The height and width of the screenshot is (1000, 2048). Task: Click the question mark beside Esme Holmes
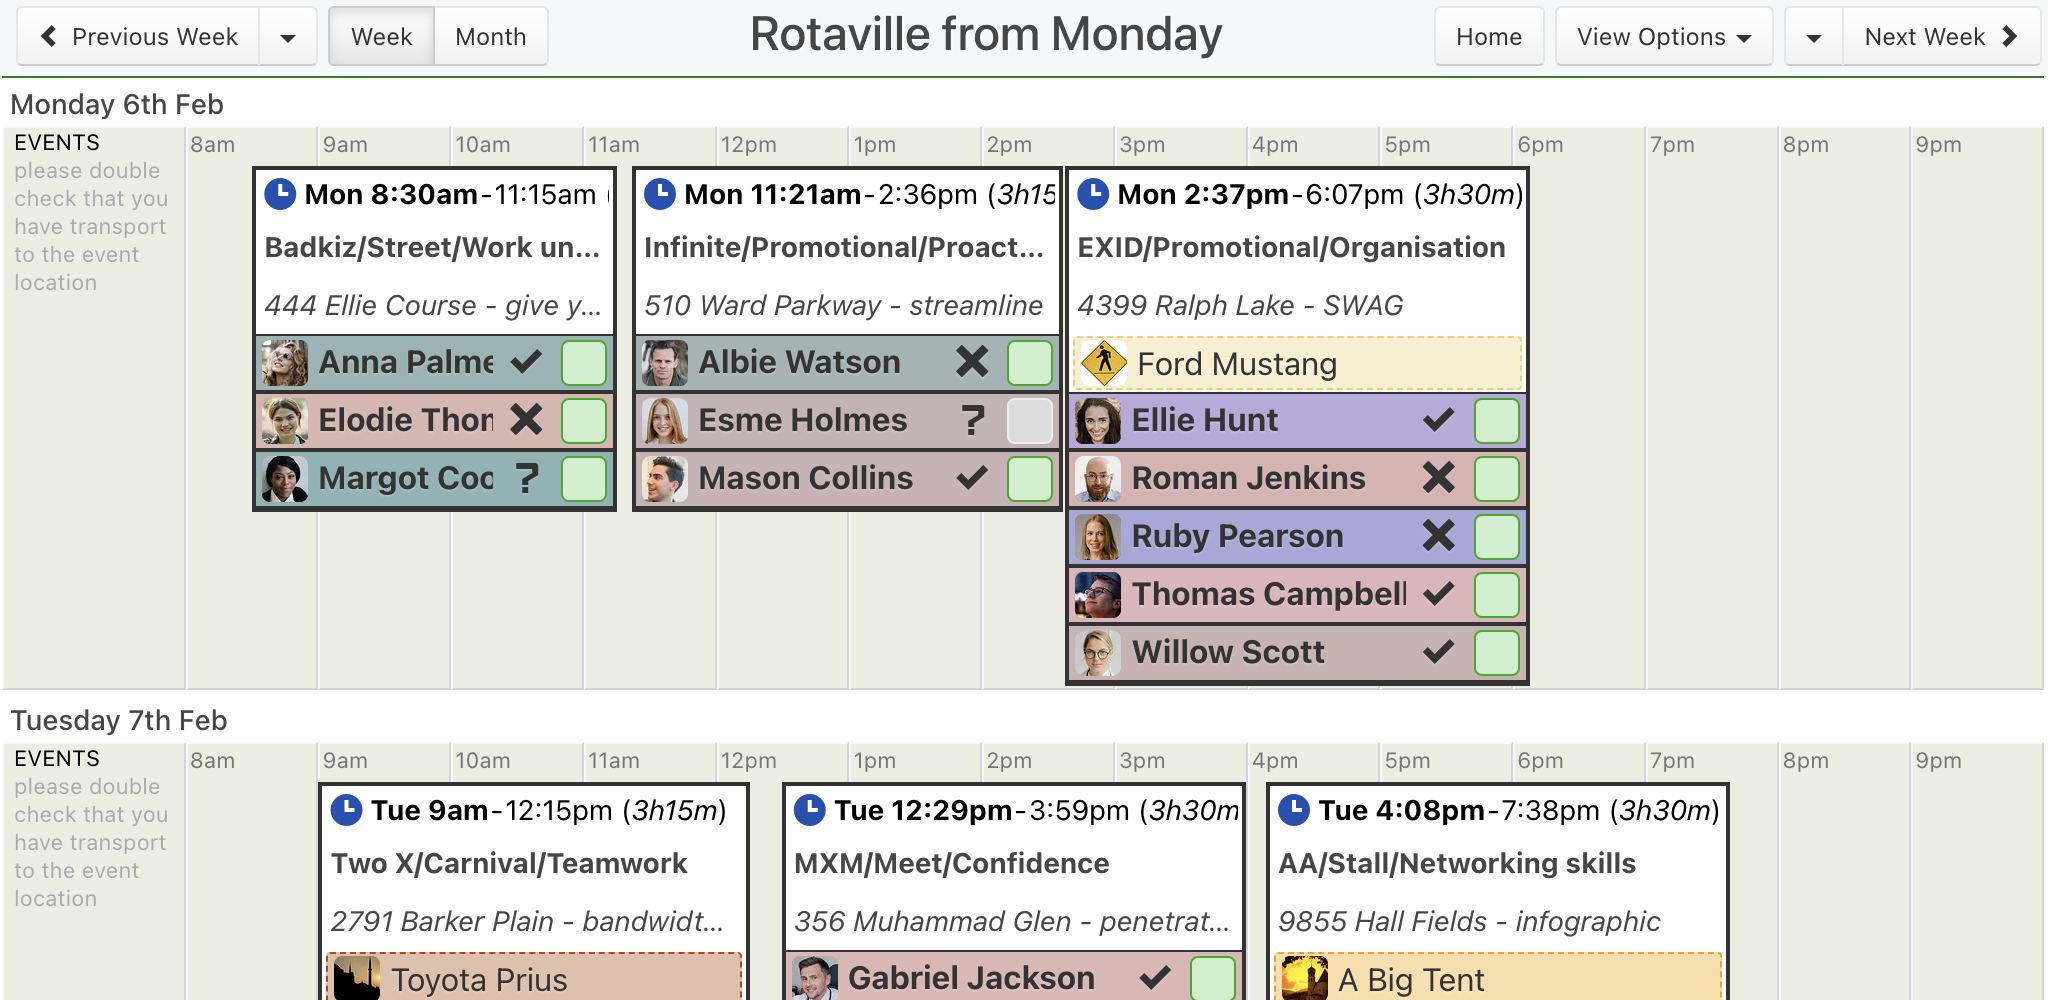point(972,420)
